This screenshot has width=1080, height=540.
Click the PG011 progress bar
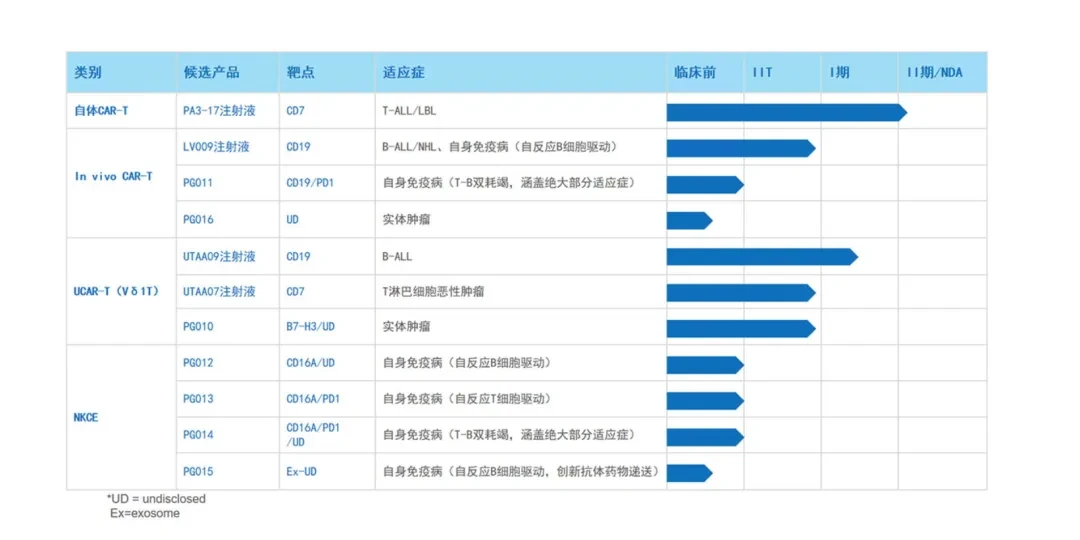(705, 185)
